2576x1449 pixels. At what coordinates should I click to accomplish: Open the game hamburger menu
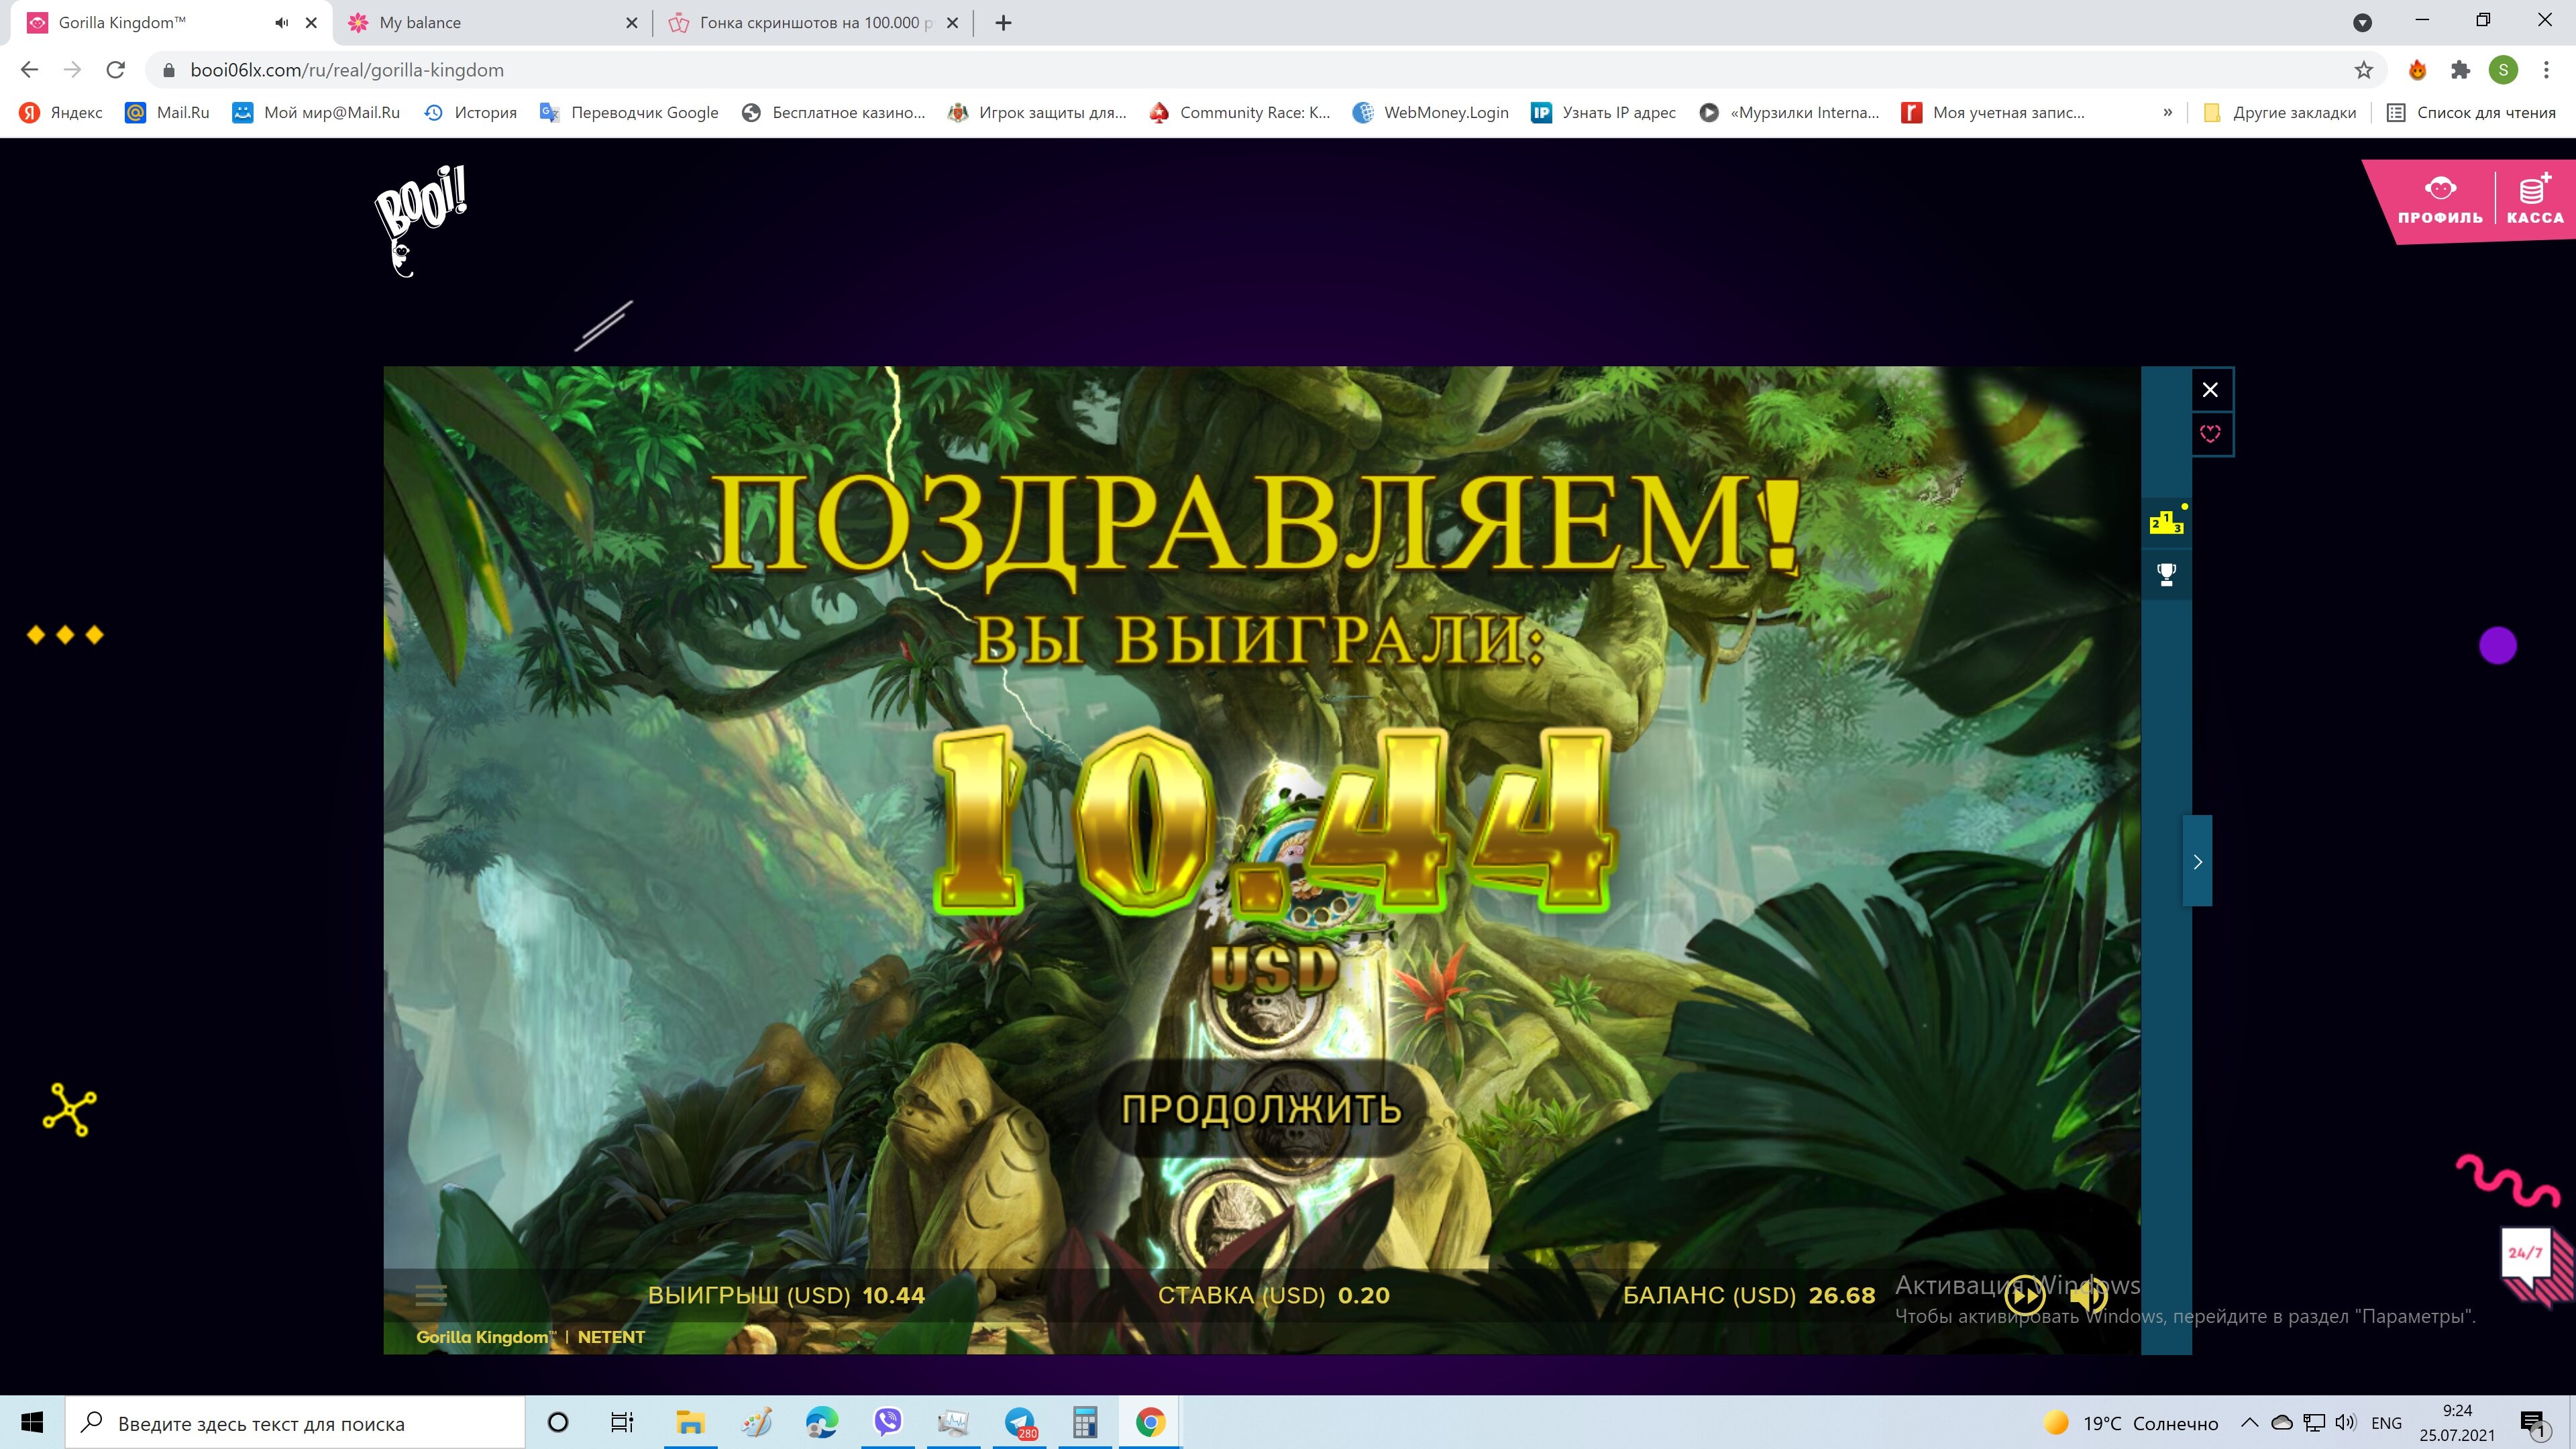(x=431, y=1295)
